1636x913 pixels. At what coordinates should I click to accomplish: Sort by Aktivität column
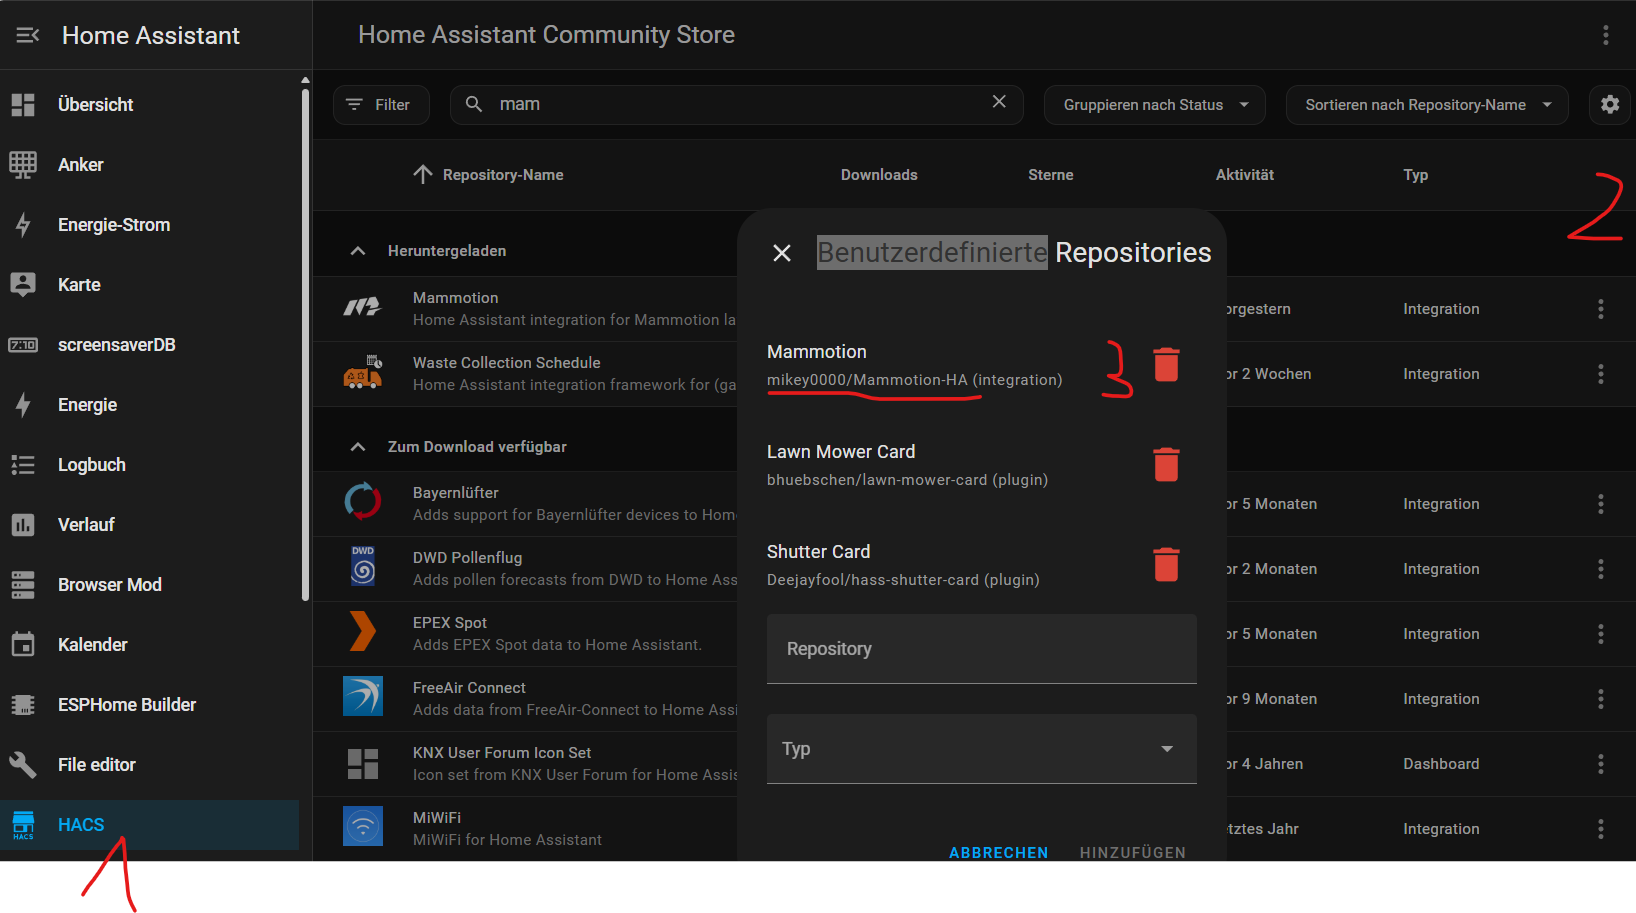click(1245, 175)
